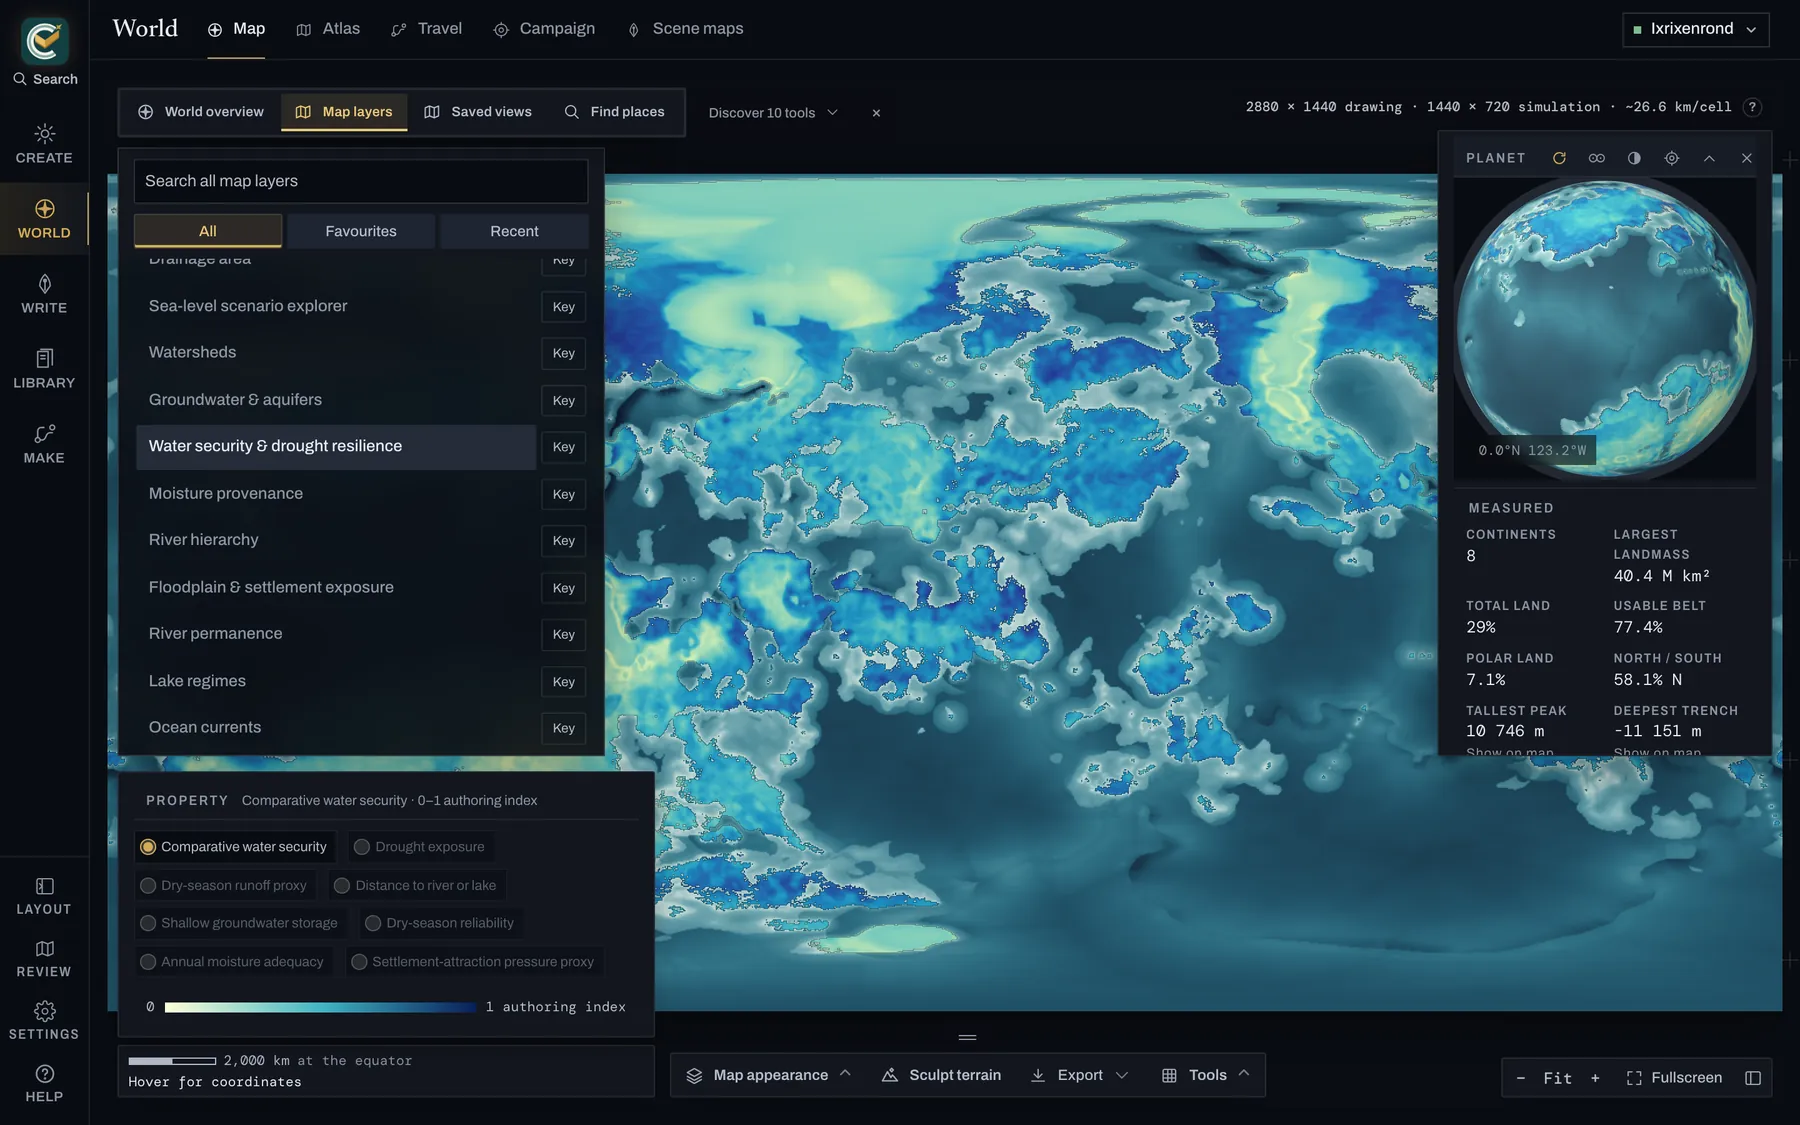The image size is (1800, 1125).
Task: Open the Write section in sidebar
Action: click(44, 294)
